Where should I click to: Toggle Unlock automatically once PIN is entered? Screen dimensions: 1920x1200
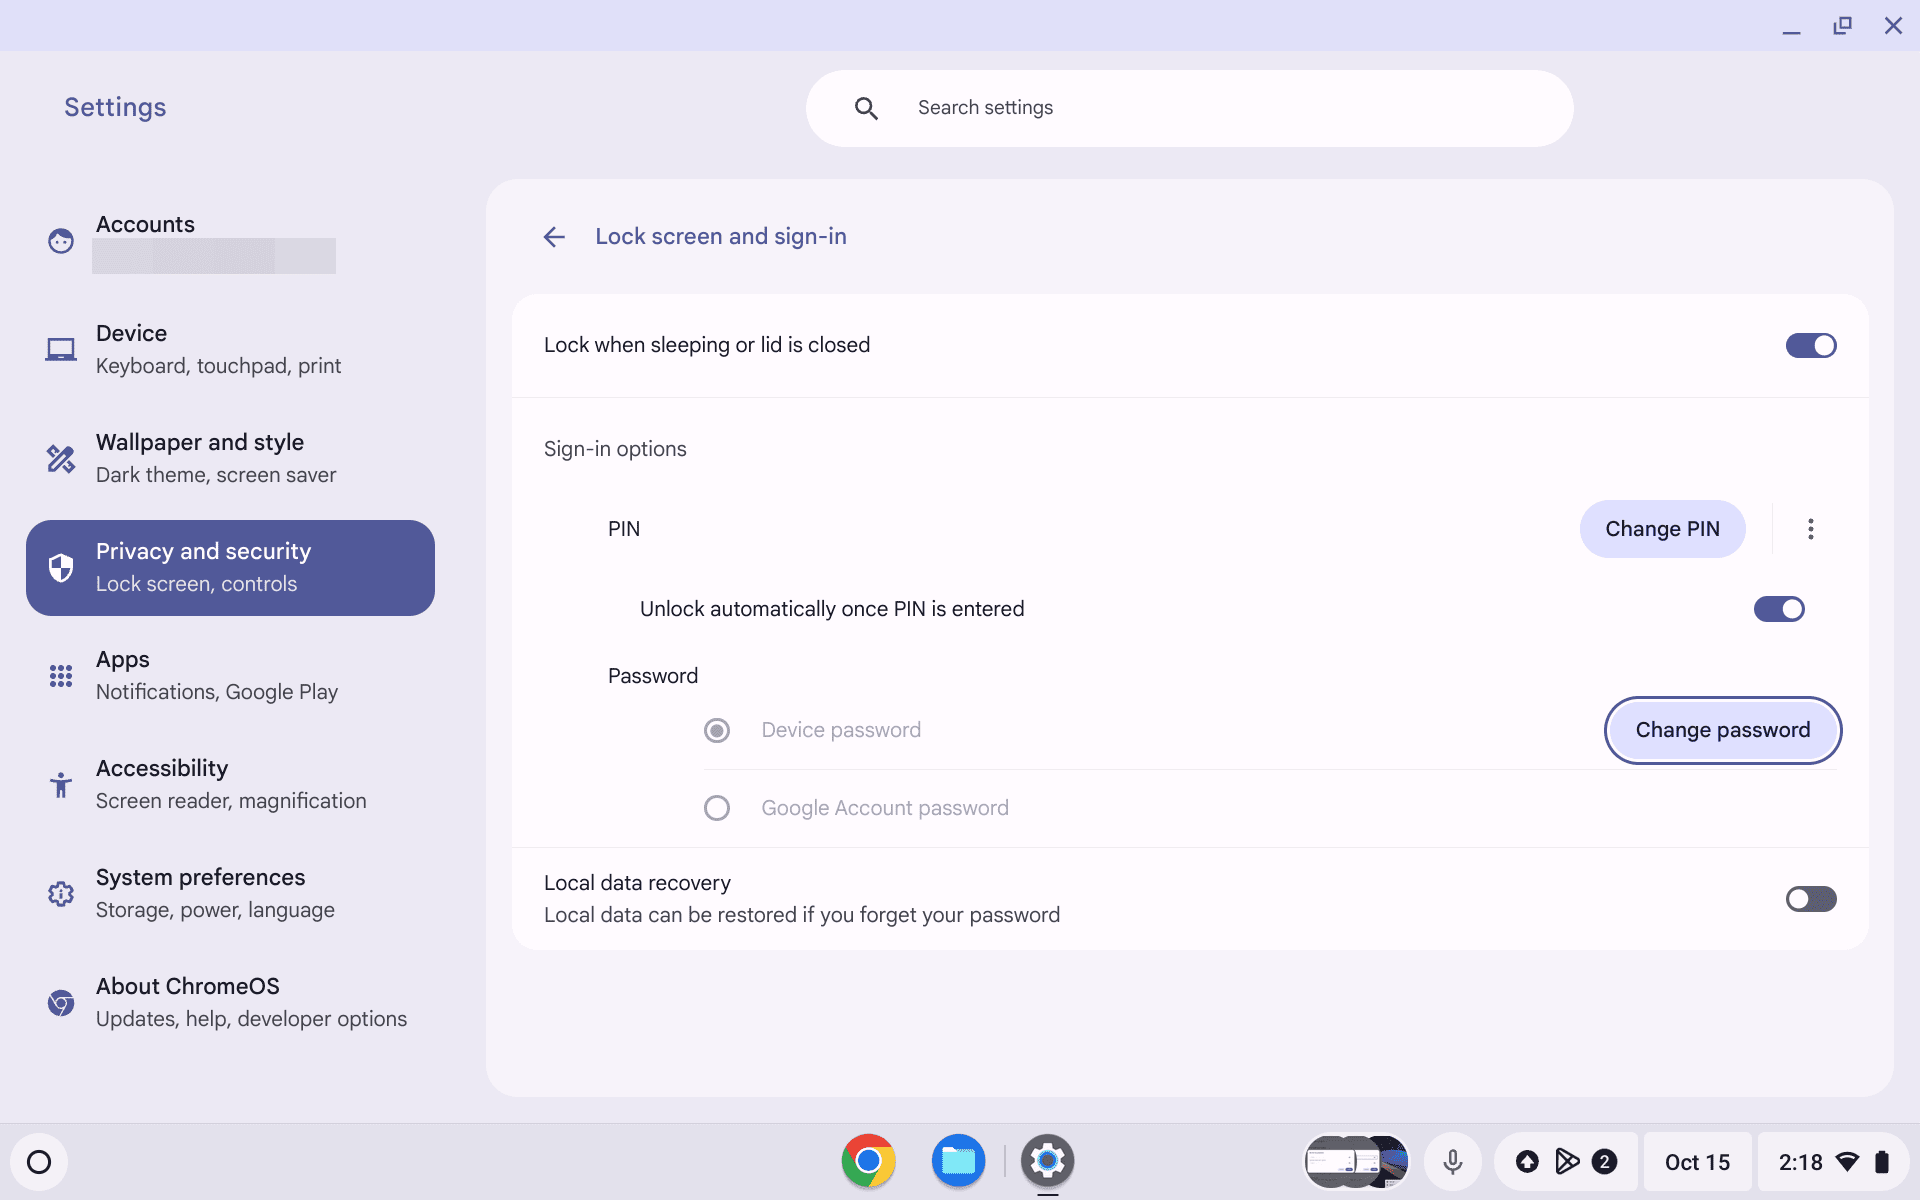1779,608
